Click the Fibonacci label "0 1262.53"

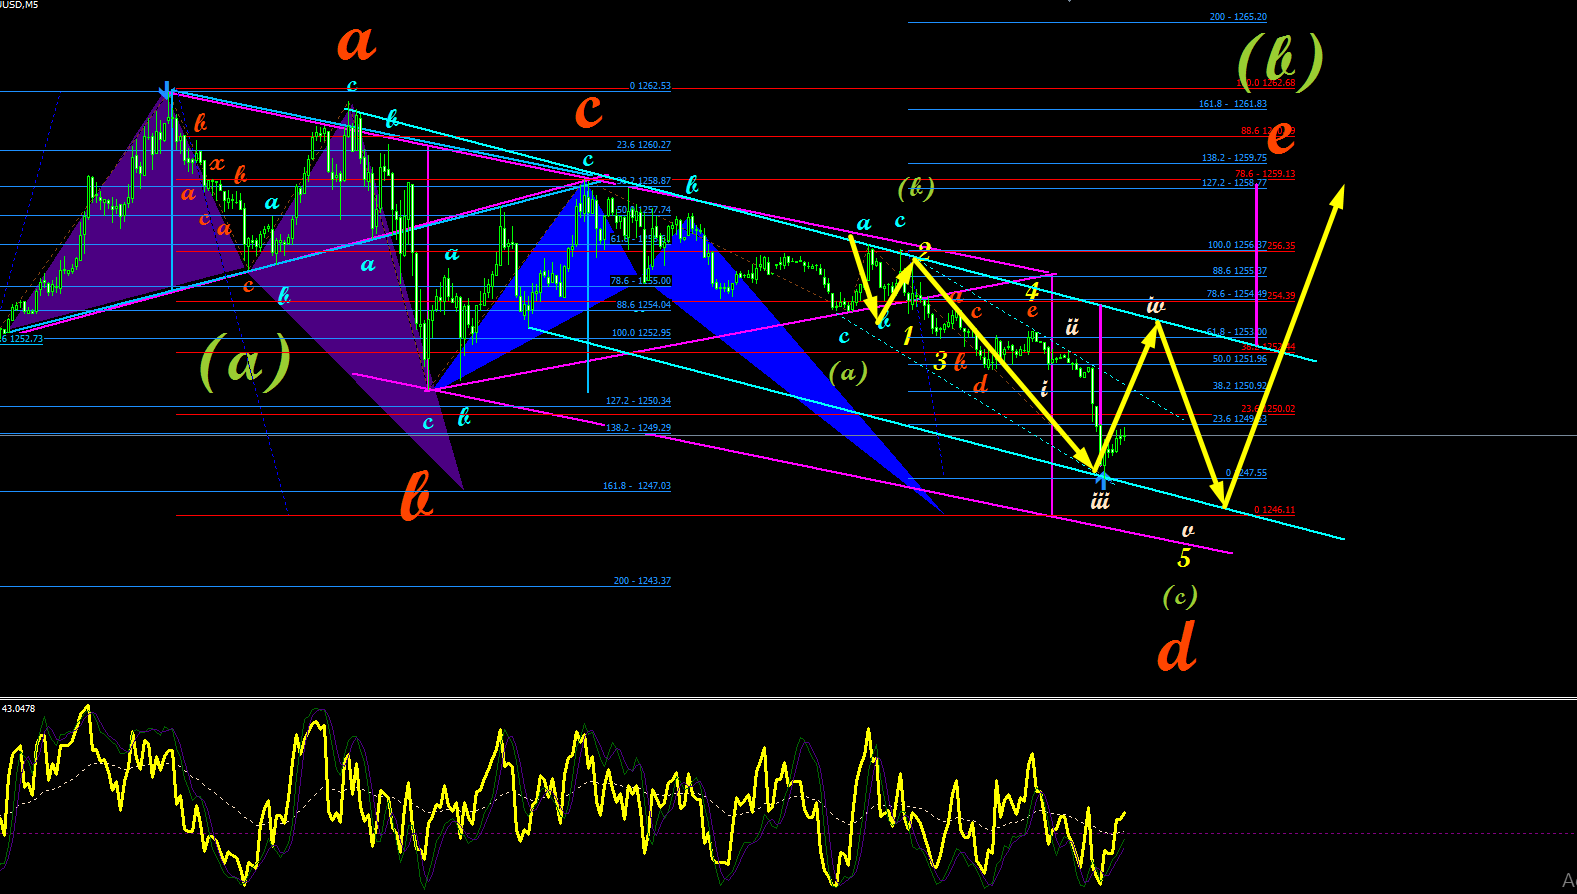click(650, 86)
